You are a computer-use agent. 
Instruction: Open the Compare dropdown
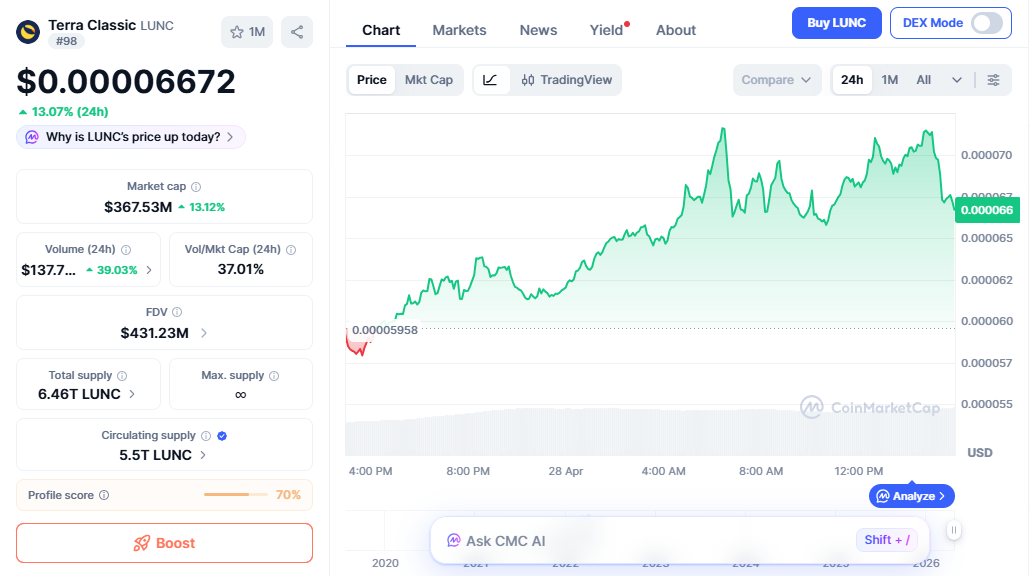(777, 79)
